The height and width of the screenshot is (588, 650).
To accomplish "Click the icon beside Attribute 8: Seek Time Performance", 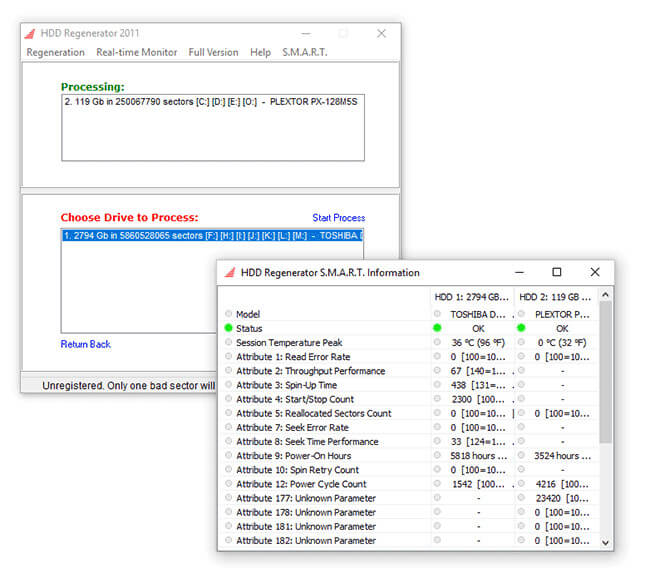I will (228, 441).
